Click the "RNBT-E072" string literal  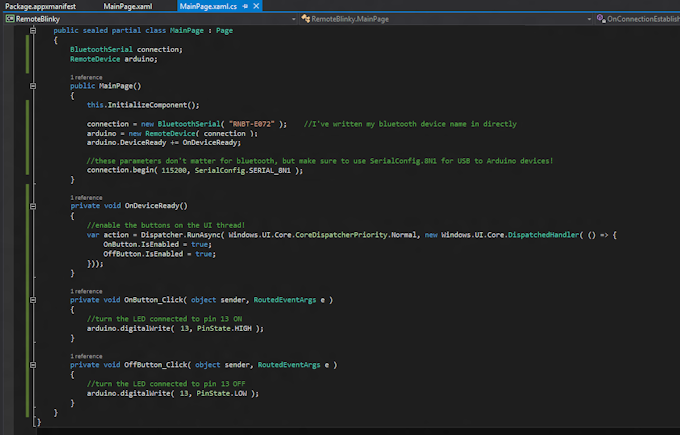click(252, 124)
